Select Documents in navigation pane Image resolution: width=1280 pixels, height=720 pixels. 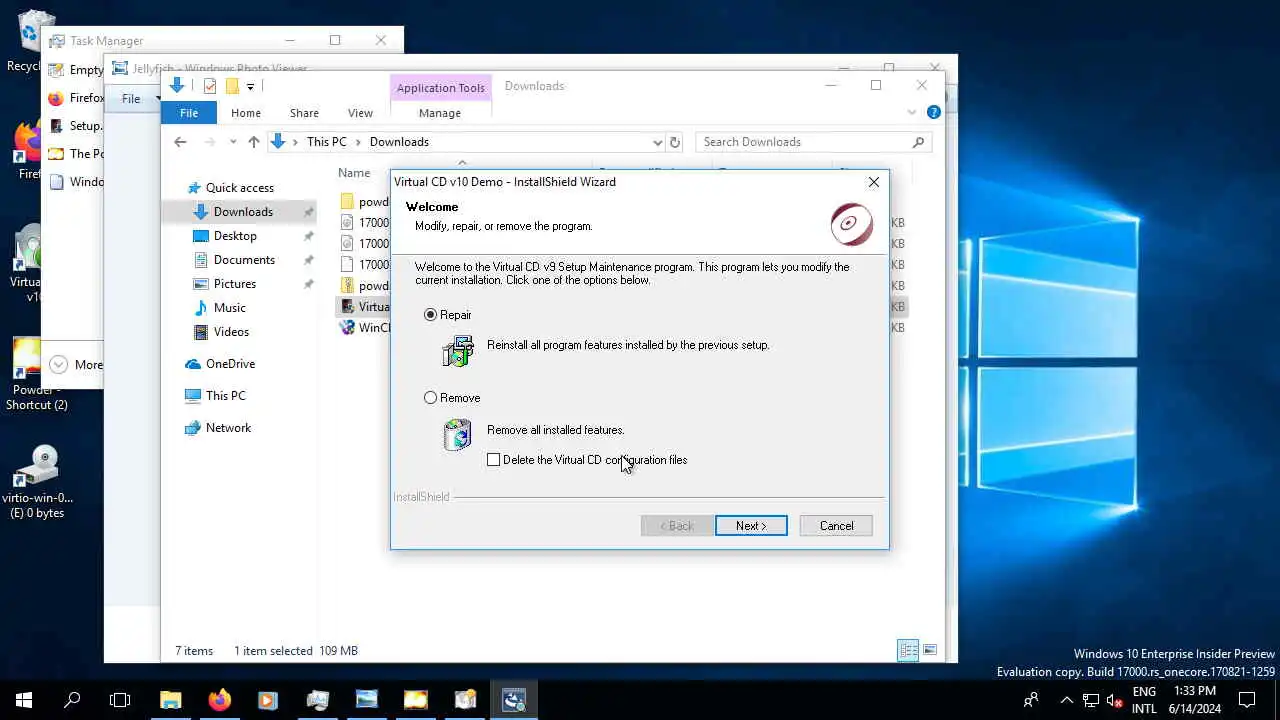[244, 260]
